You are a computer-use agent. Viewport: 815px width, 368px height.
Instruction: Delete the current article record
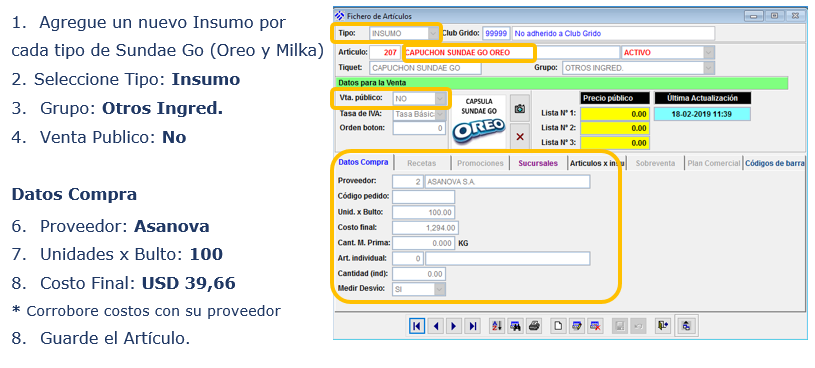coord(595,326)
